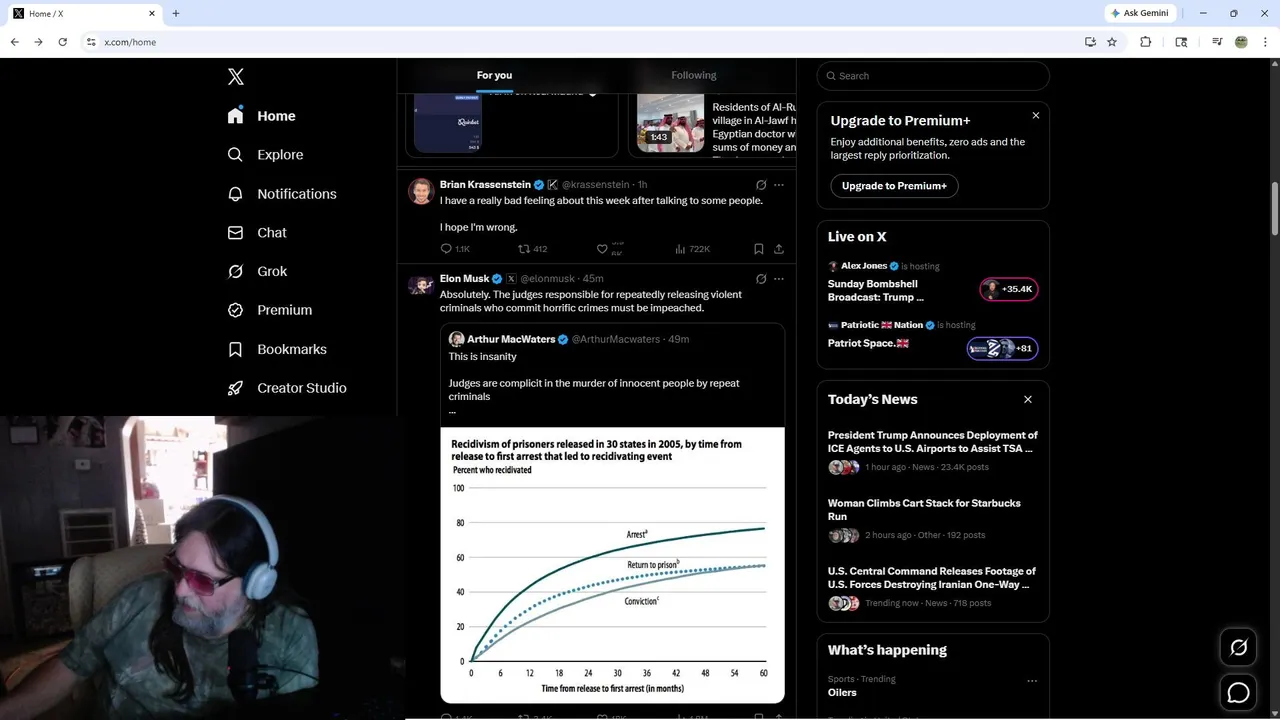Open Ask Gemini button
This screenshot has height=720, width=1280.
(1139, 13)
